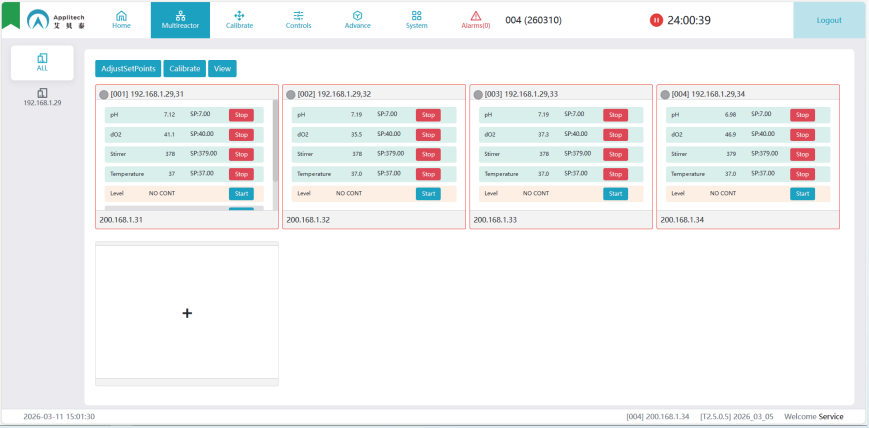Start Level control on reactor [003]
Viewport: 869px width, 428px height.
(x=615, y=194)
